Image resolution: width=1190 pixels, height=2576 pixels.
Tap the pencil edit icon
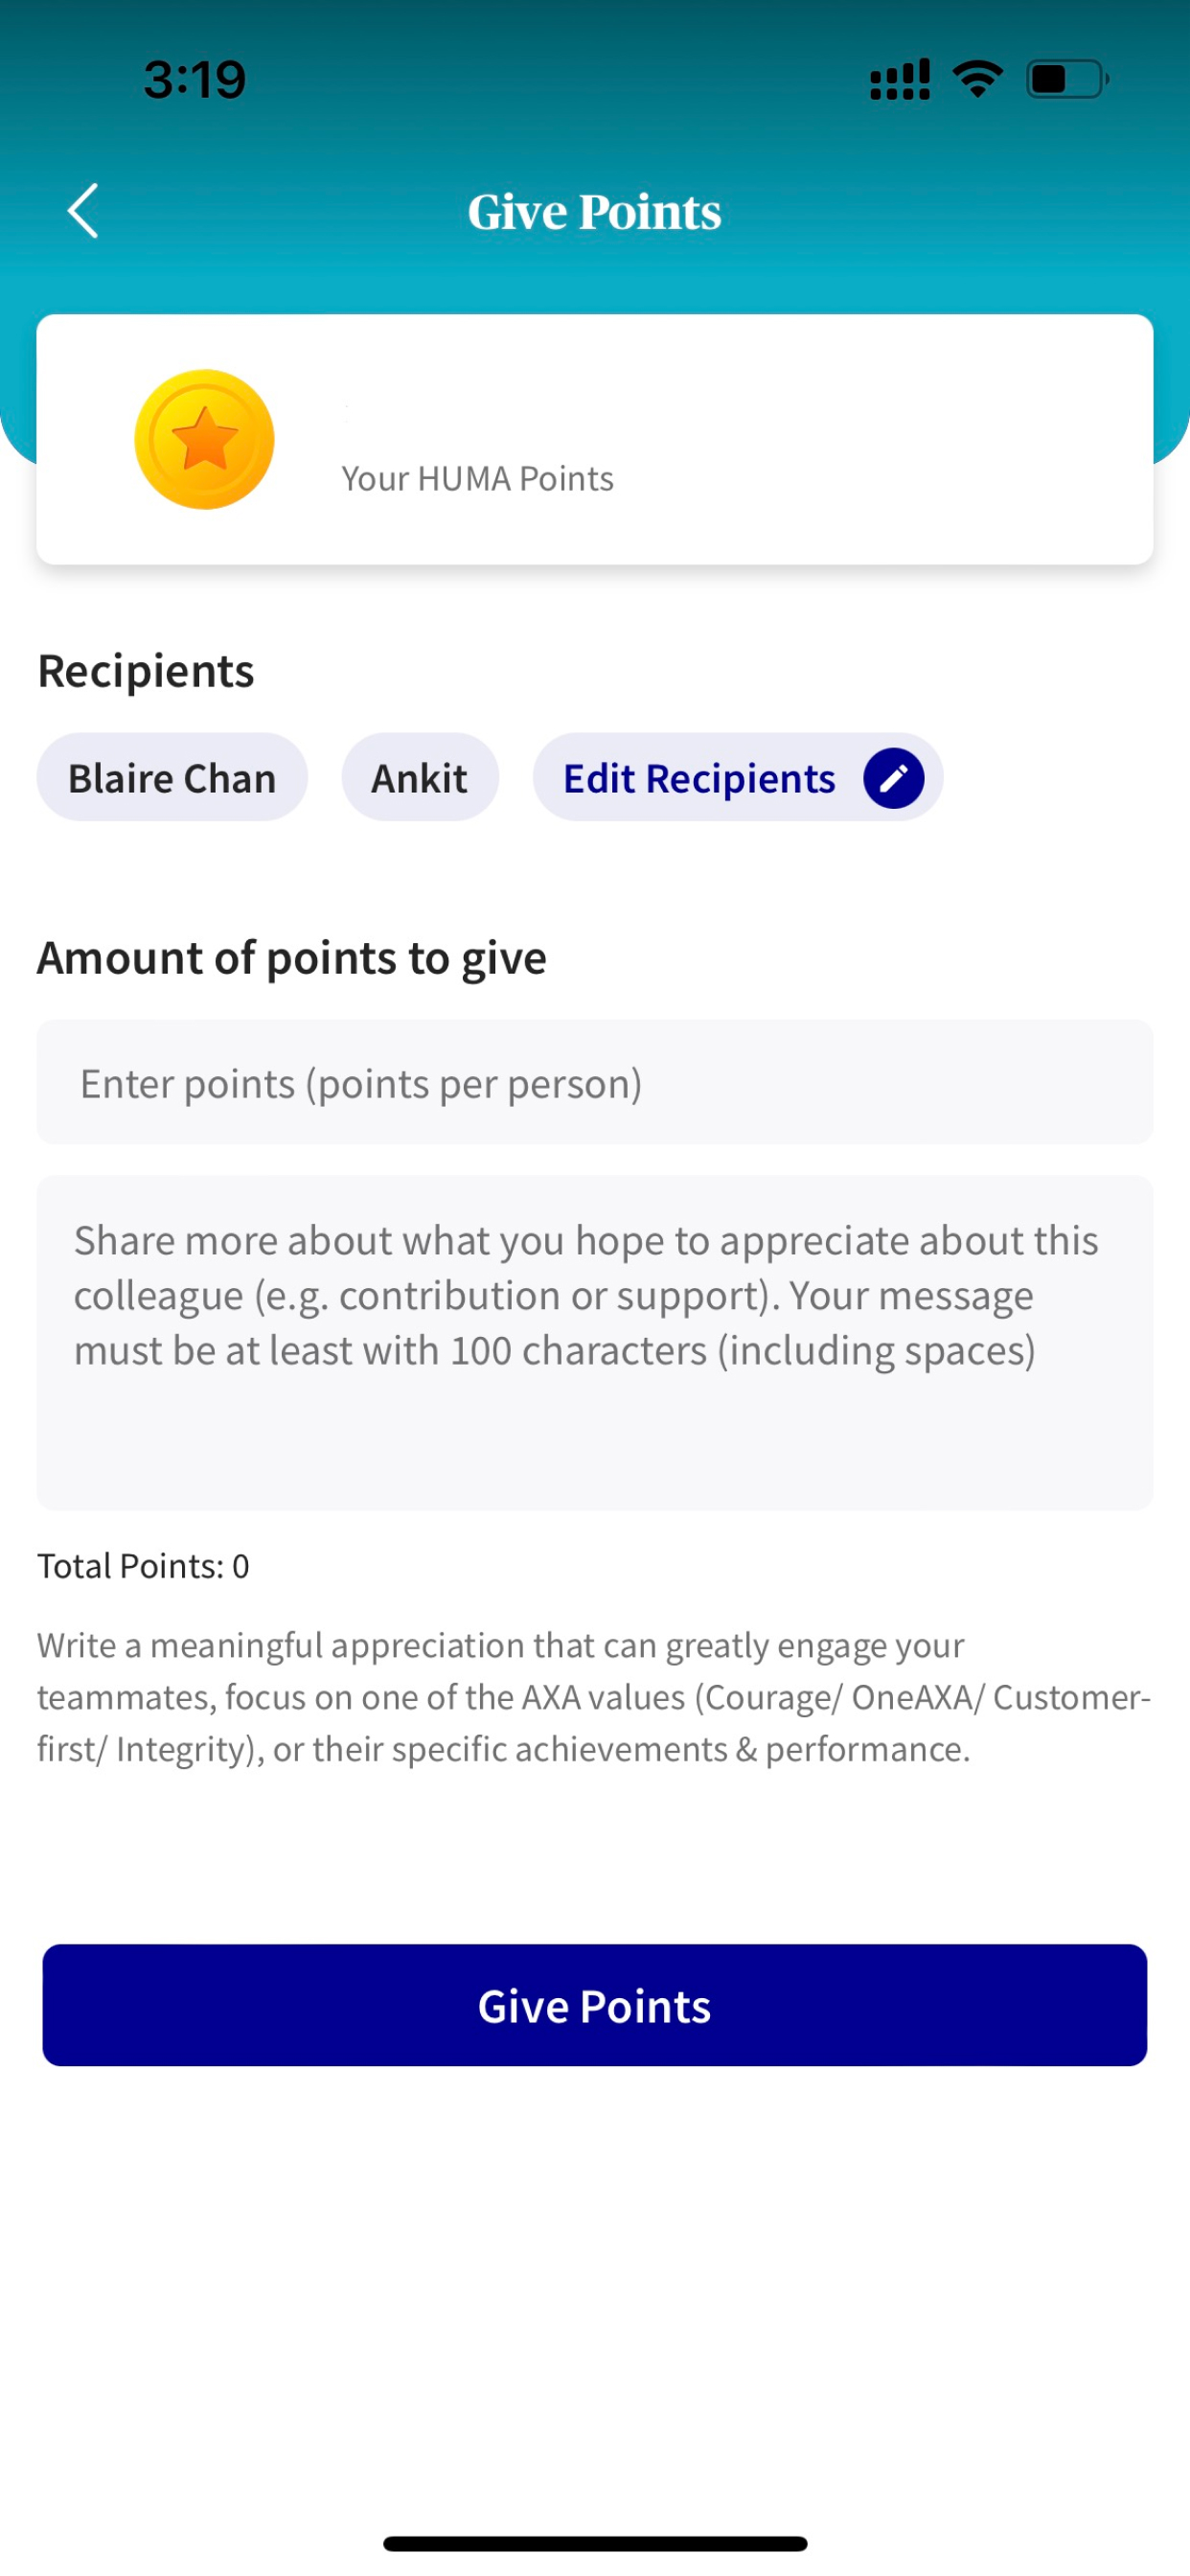click(893, 778)
